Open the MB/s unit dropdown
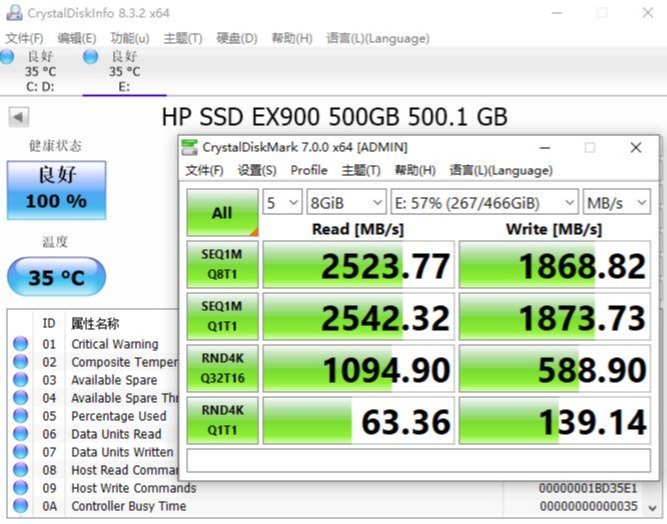The height and width of the screenshot is (524, 667). coord(616,202)
